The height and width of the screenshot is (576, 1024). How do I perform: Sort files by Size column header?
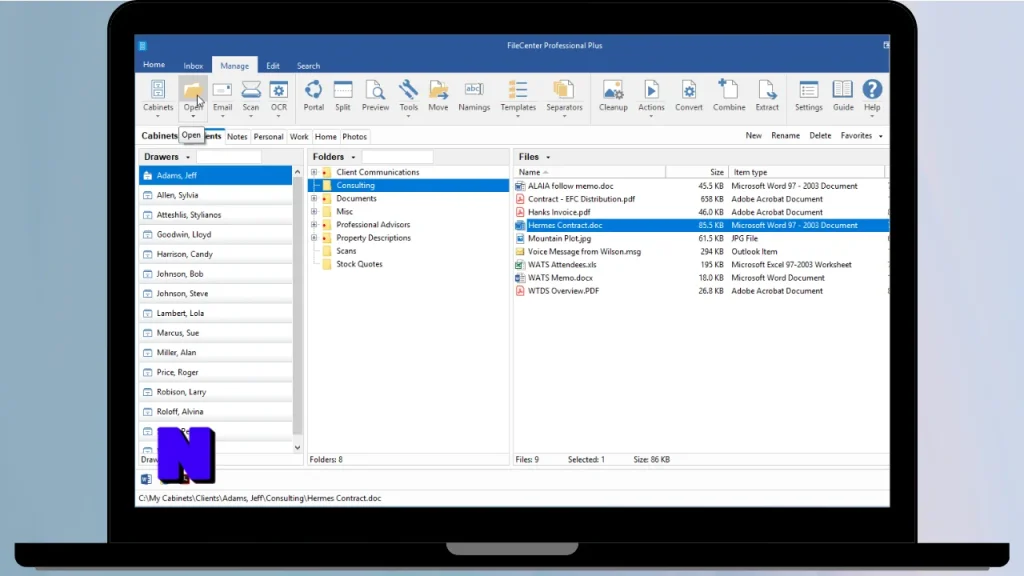tap(697, 172)
